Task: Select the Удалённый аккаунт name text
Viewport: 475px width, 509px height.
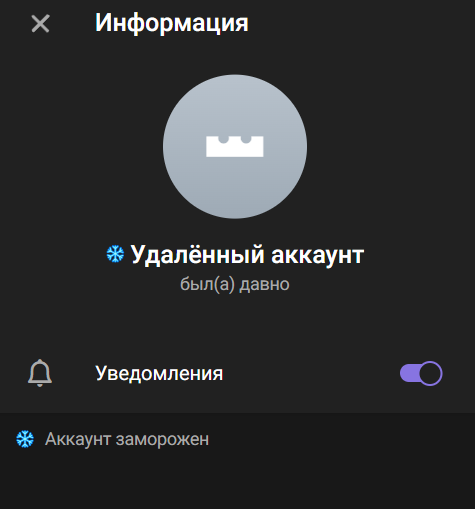Action: [x=247, y=255]
